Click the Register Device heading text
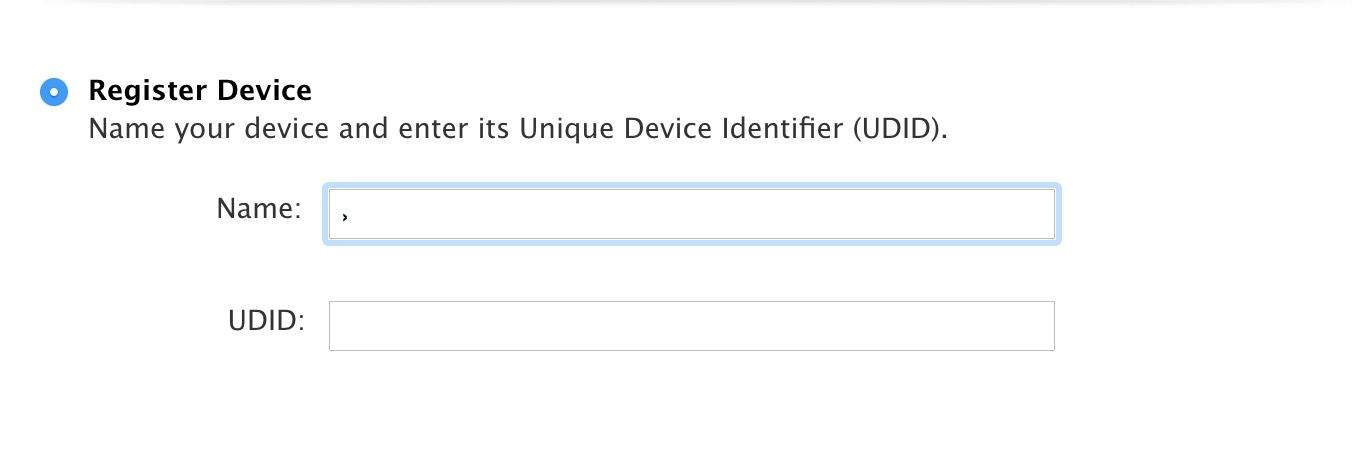Viewport: 1368px width, 452px height. [200, 91]
